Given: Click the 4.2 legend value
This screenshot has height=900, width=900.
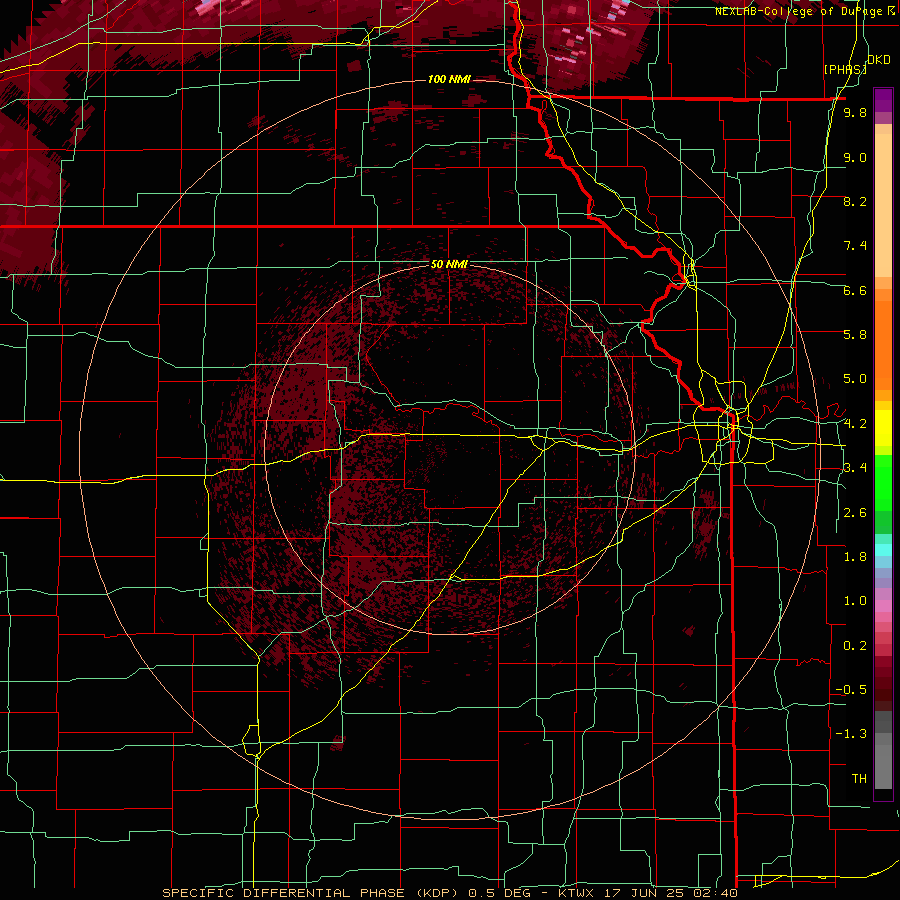Looking at the screenshot, I should [x=855, y=424].
